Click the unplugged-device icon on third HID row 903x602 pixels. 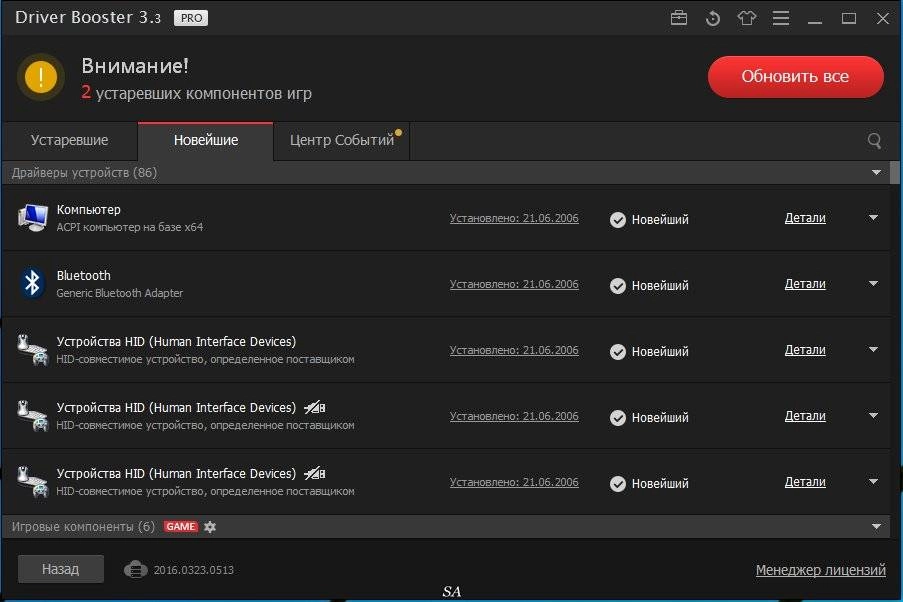314,474
